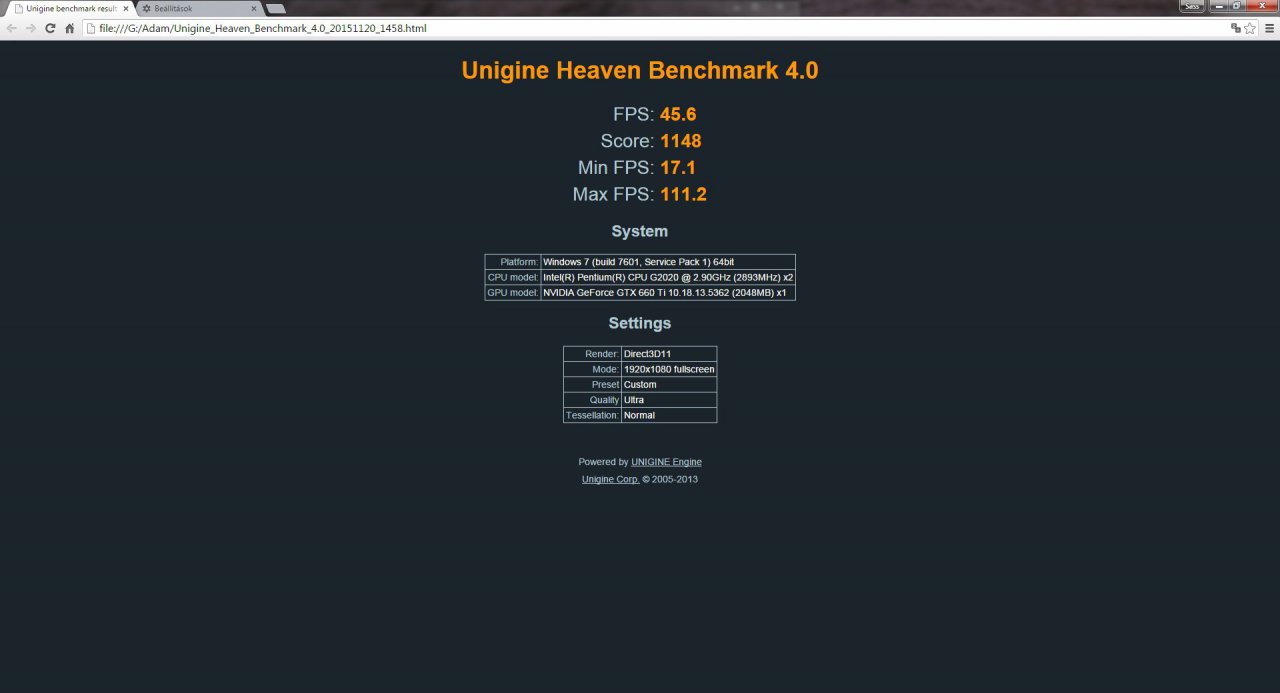Follow the UNIGINE Engine link
This screenshot has width=1280, height=693.
click(x=666, y=462)
